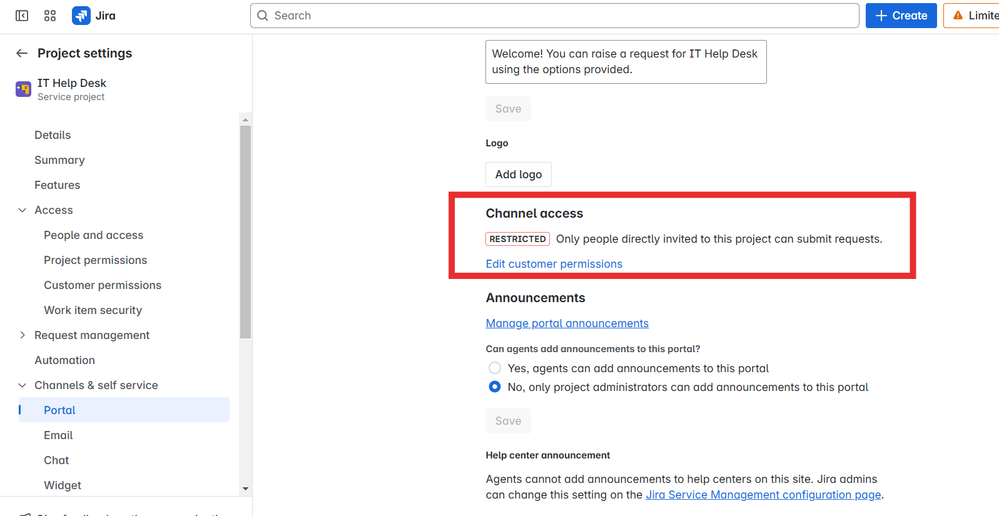Open the Details settings page
The height and width of the screenshot is (516, 999).
coord(52,135)
